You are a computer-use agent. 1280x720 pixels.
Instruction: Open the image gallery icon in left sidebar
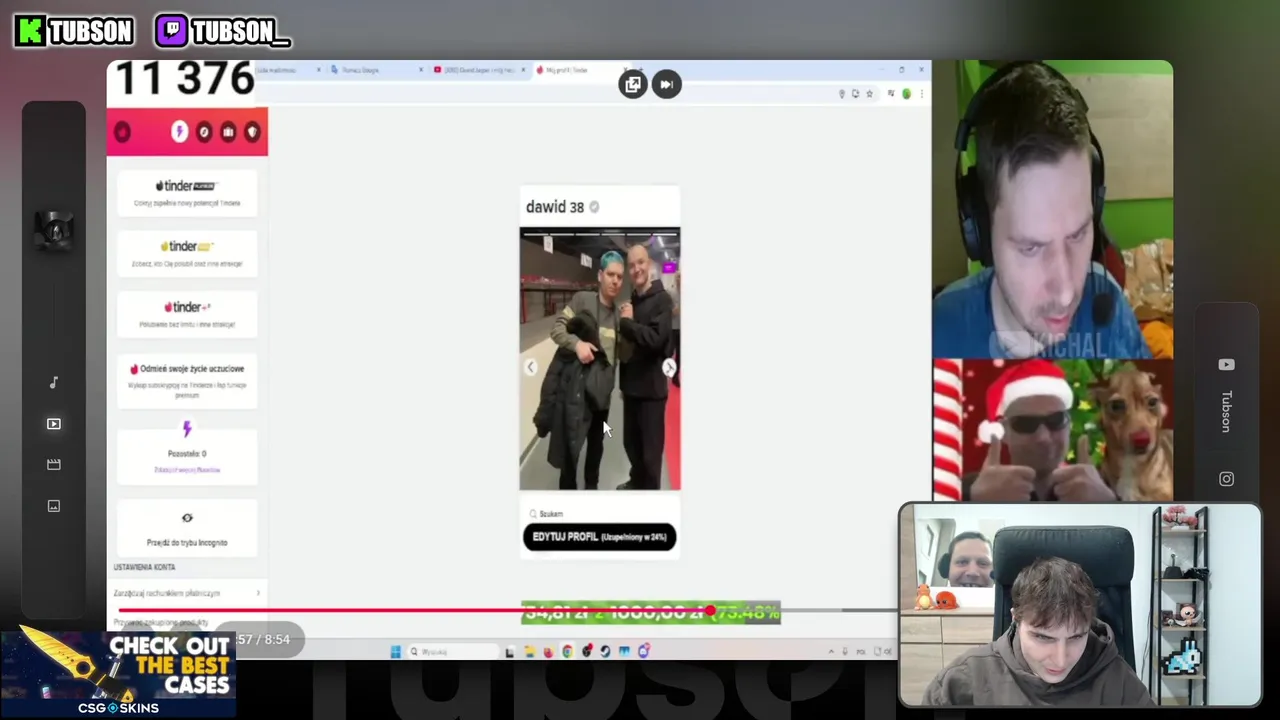[x=54, y=506]
